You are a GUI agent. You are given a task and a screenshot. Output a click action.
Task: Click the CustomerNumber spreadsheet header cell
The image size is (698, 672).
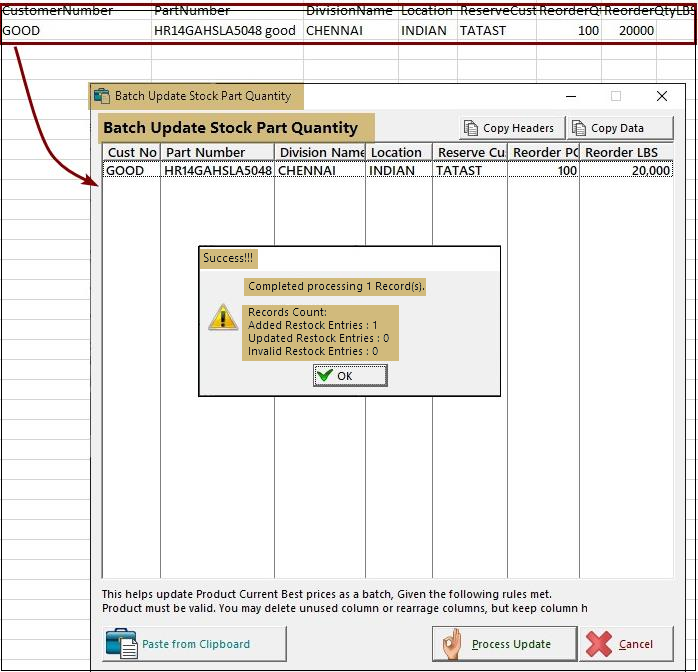click(77, 11)
